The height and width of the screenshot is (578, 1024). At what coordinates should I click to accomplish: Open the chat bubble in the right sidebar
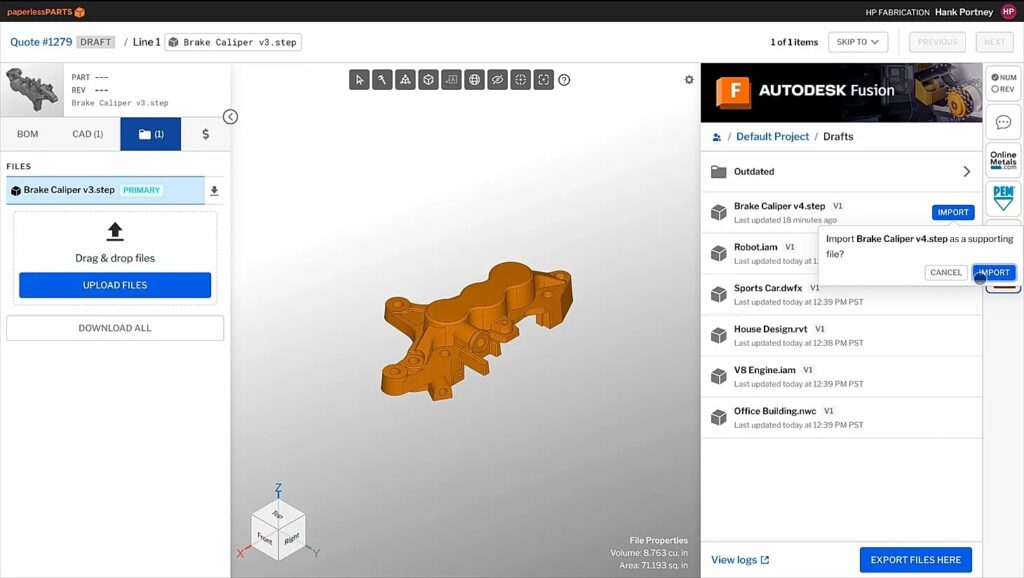(1002, 122)
